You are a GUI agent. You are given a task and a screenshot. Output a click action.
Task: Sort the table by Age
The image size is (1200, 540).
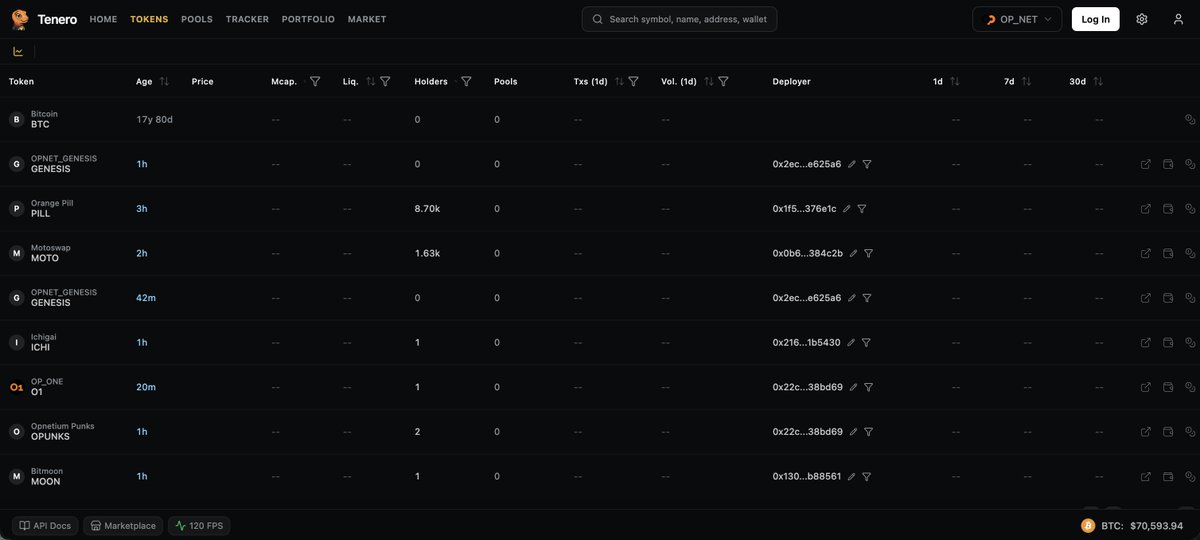click(164, 81)
